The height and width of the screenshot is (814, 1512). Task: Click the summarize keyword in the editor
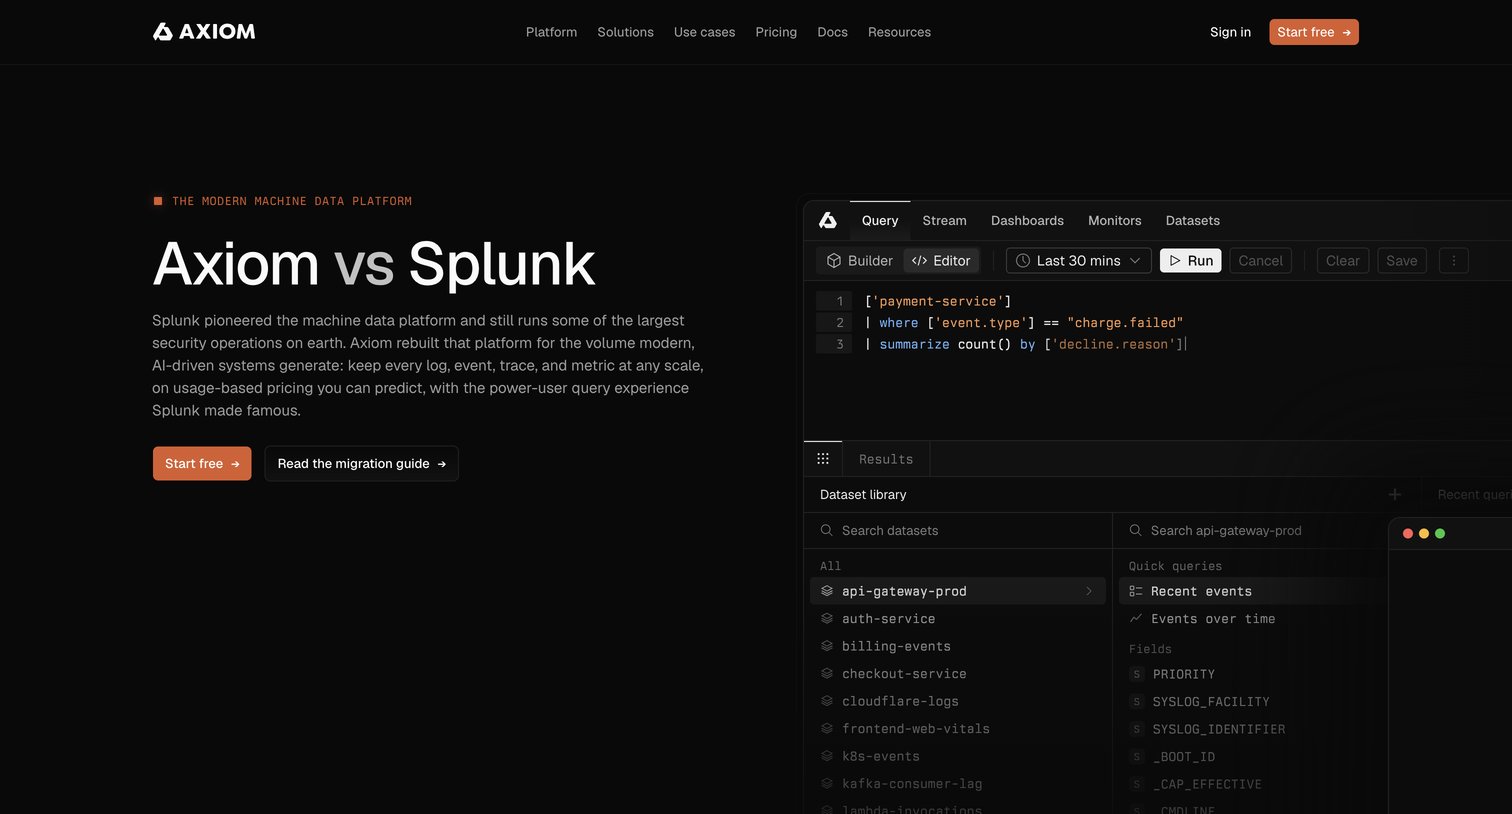coord(914,344)
